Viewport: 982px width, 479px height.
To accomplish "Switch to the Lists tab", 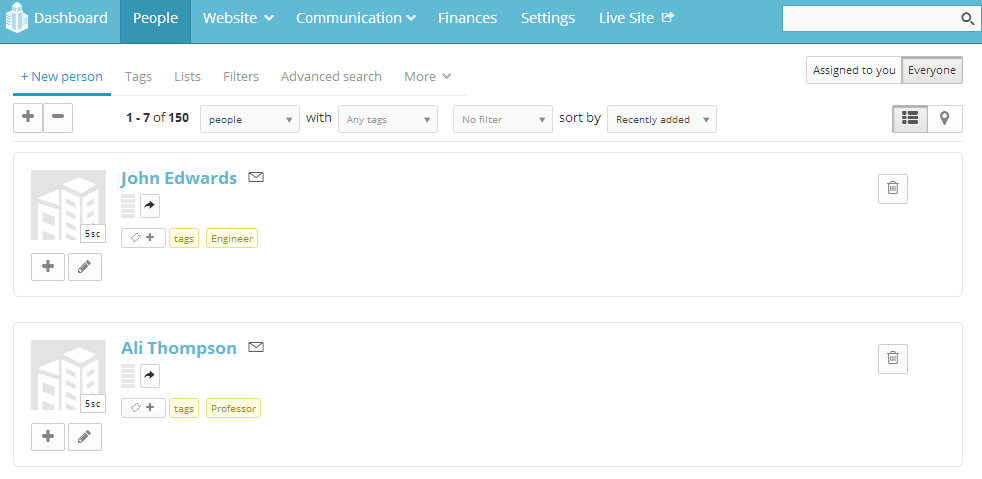I will (x=187, y=76).
